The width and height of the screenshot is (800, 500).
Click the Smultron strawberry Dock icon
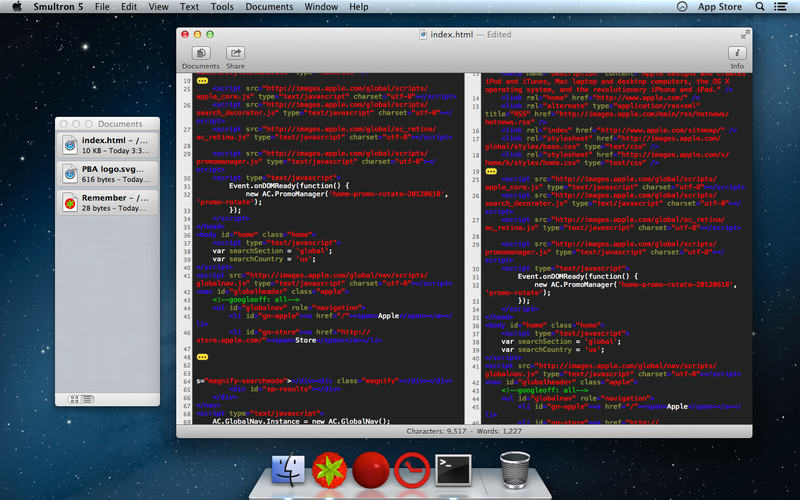pyautogui.click(x=330, y=470)
